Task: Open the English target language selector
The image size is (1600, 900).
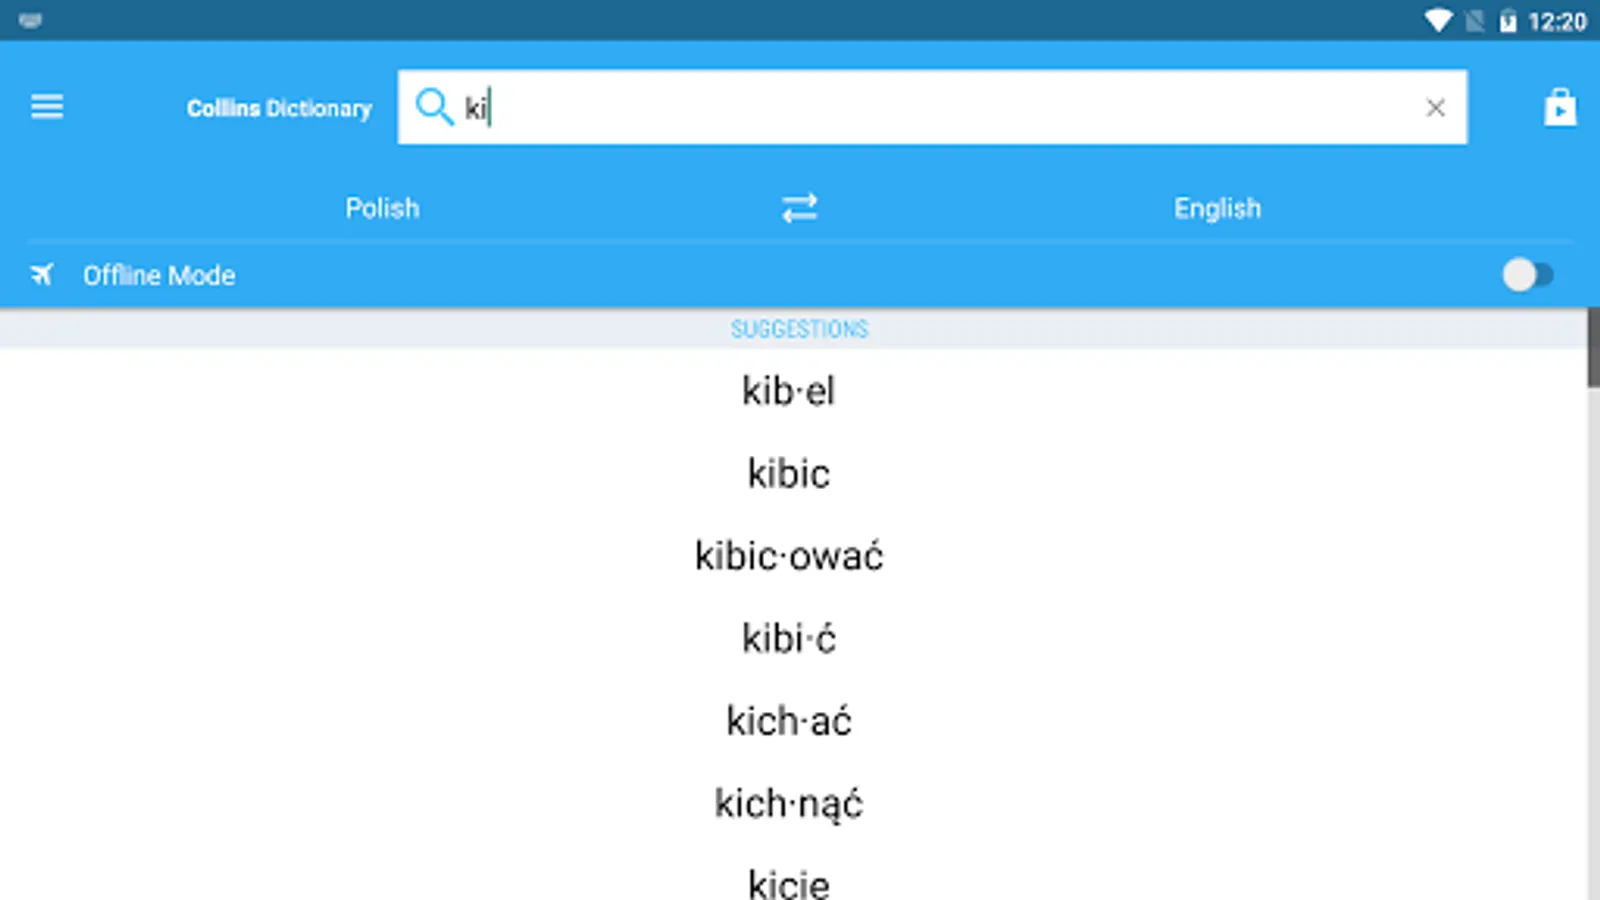Action: (1217, 208)
